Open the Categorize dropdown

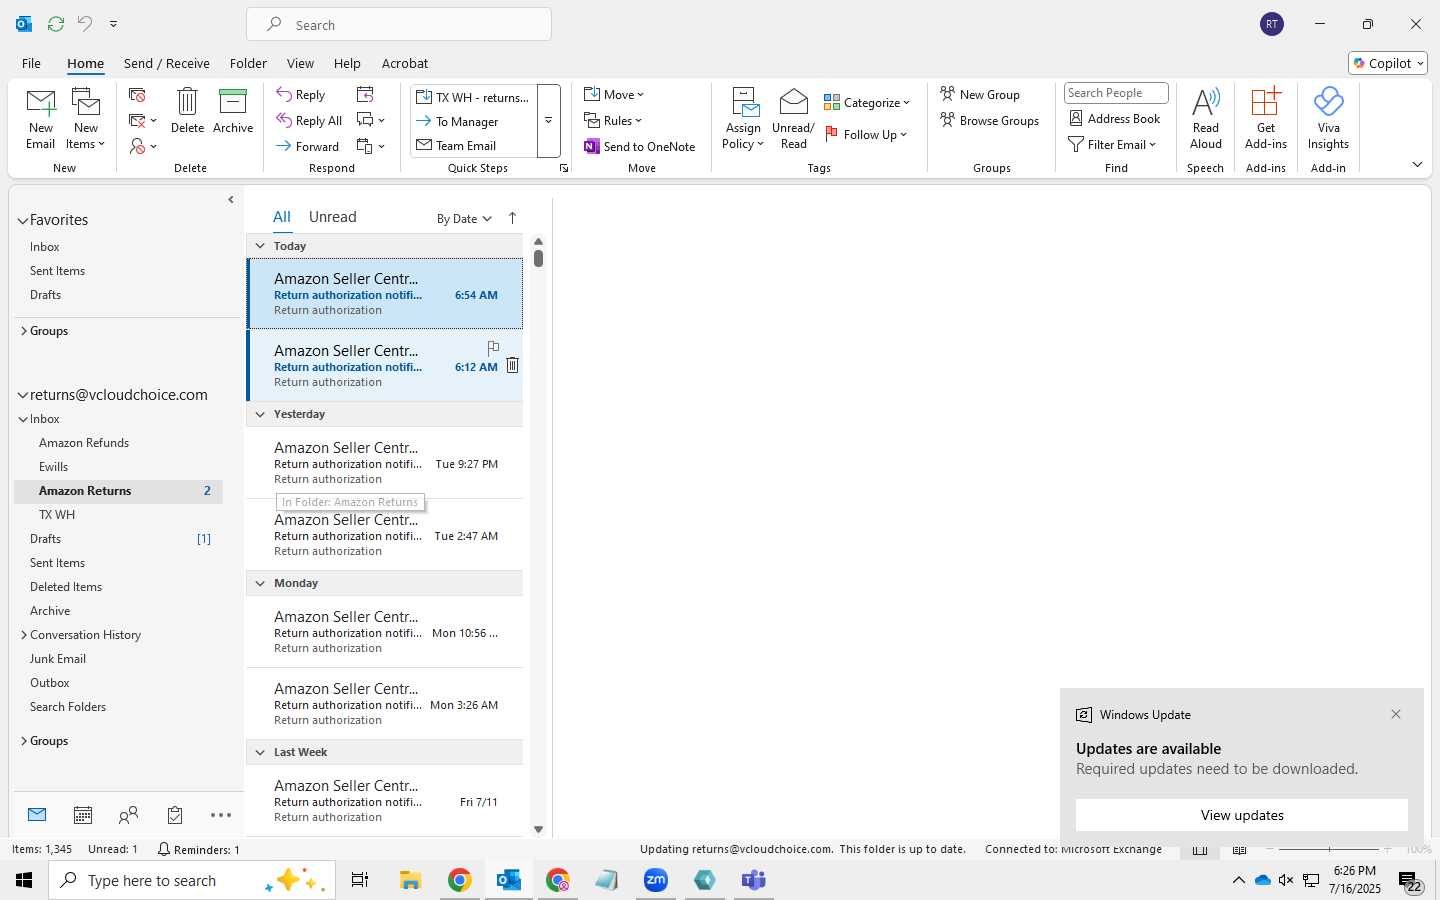[x=867, y=103]
